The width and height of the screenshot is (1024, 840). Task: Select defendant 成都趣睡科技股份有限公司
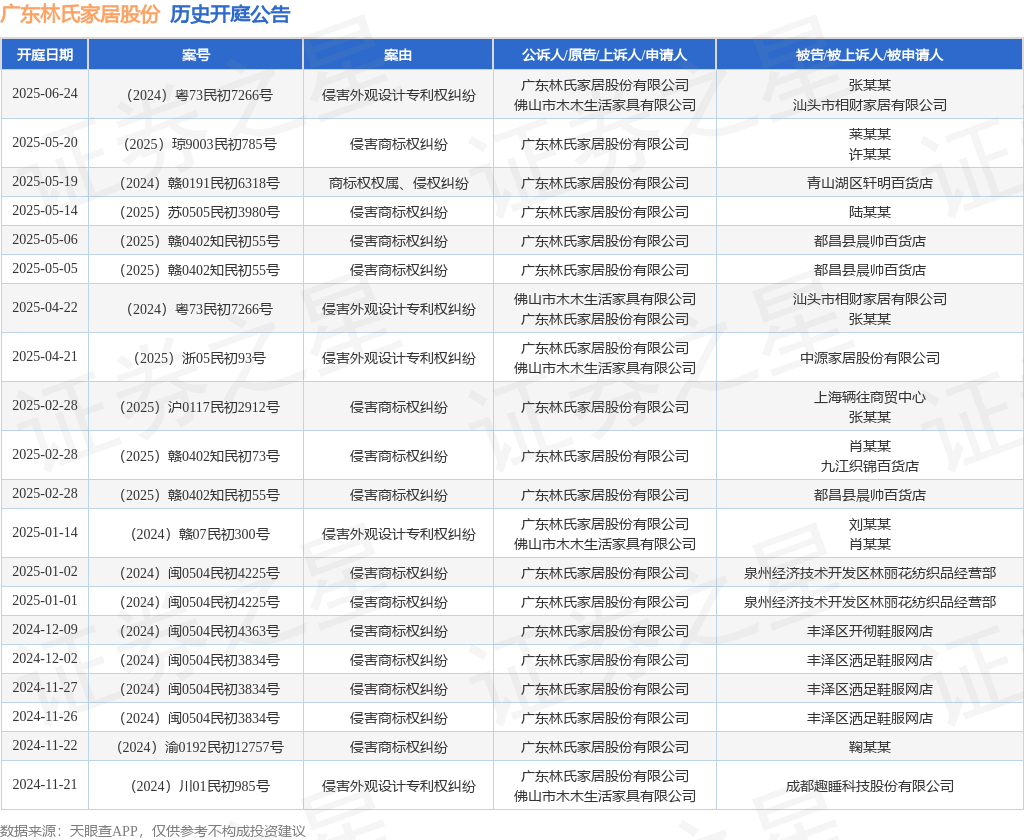[x=869, y=786]
